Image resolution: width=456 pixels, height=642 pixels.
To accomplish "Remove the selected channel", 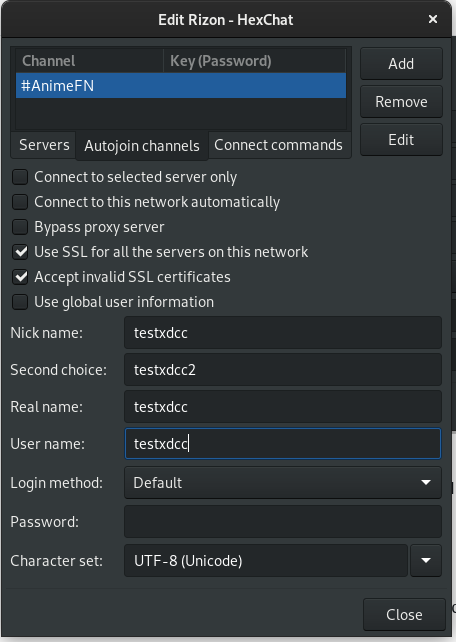I will click(401, 102).
